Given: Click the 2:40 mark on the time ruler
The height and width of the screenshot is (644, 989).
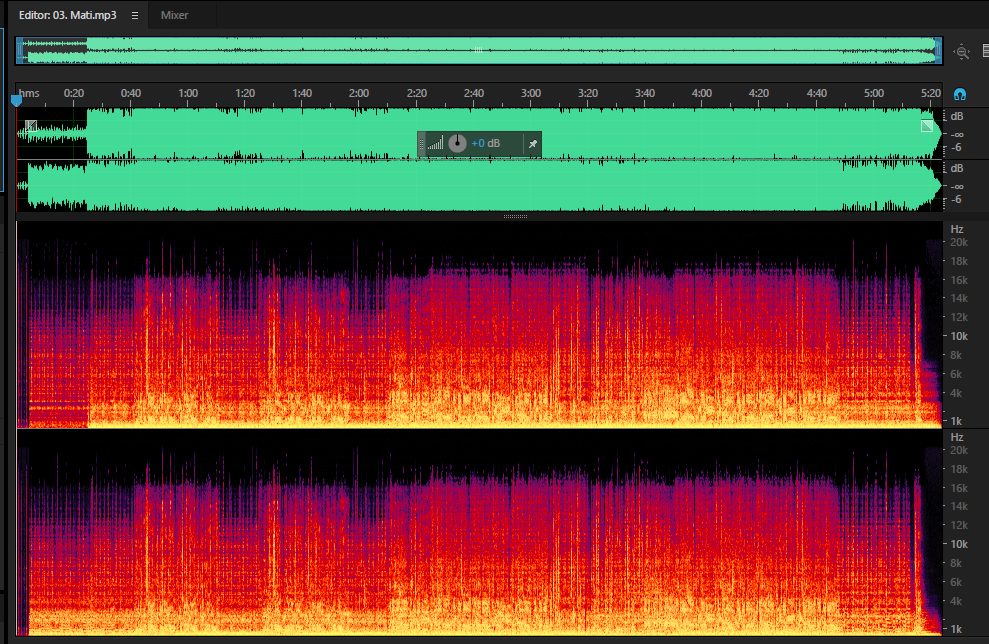Looking at the screenshot, I should tap(474, 93).
